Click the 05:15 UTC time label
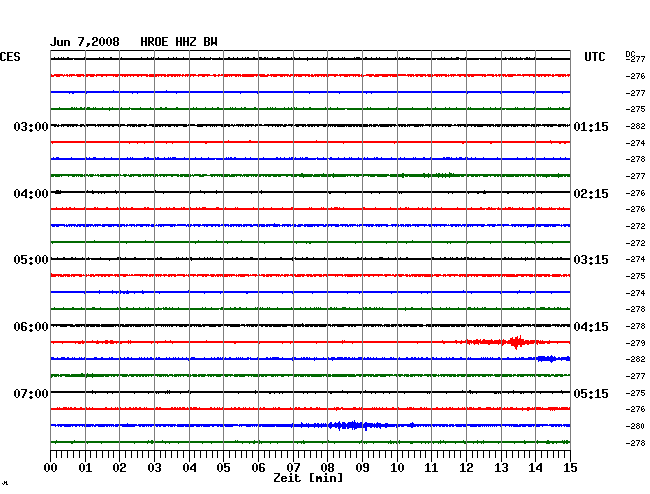The width and height of the screenshot is (650, 494). tap(591, 393)
